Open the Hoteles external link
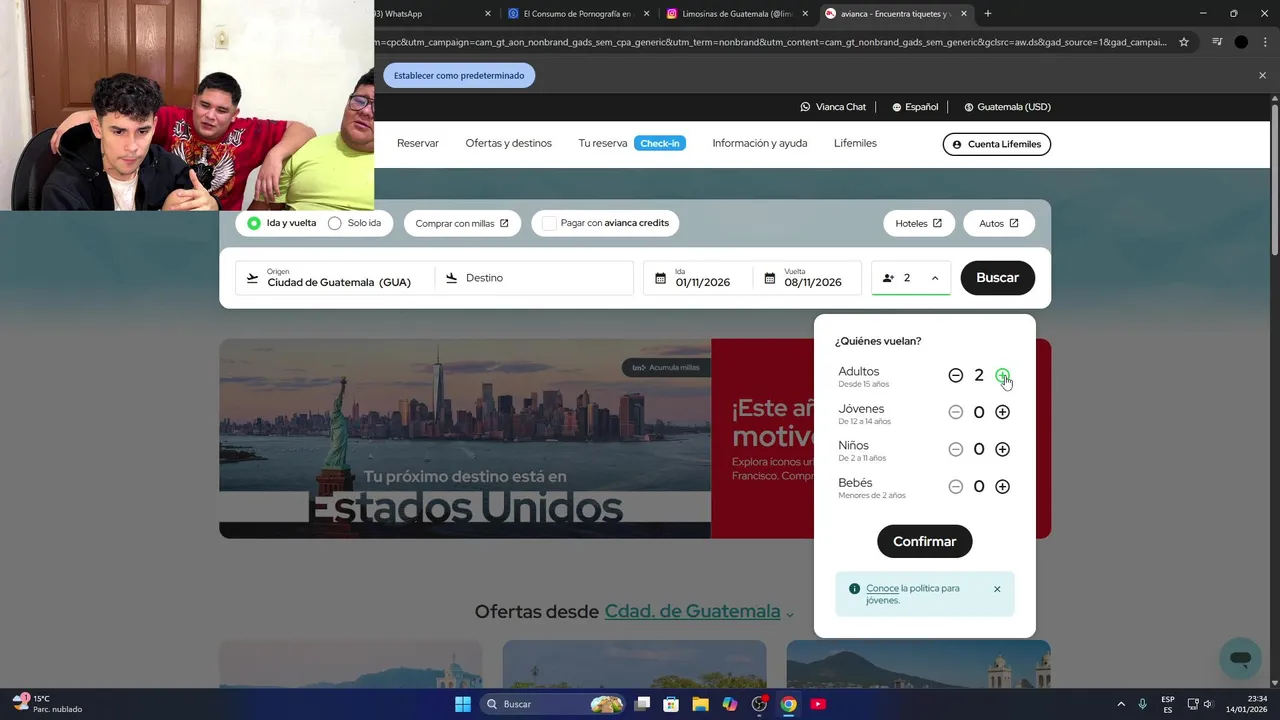1280x720 pixels. (x=919, y=223)
